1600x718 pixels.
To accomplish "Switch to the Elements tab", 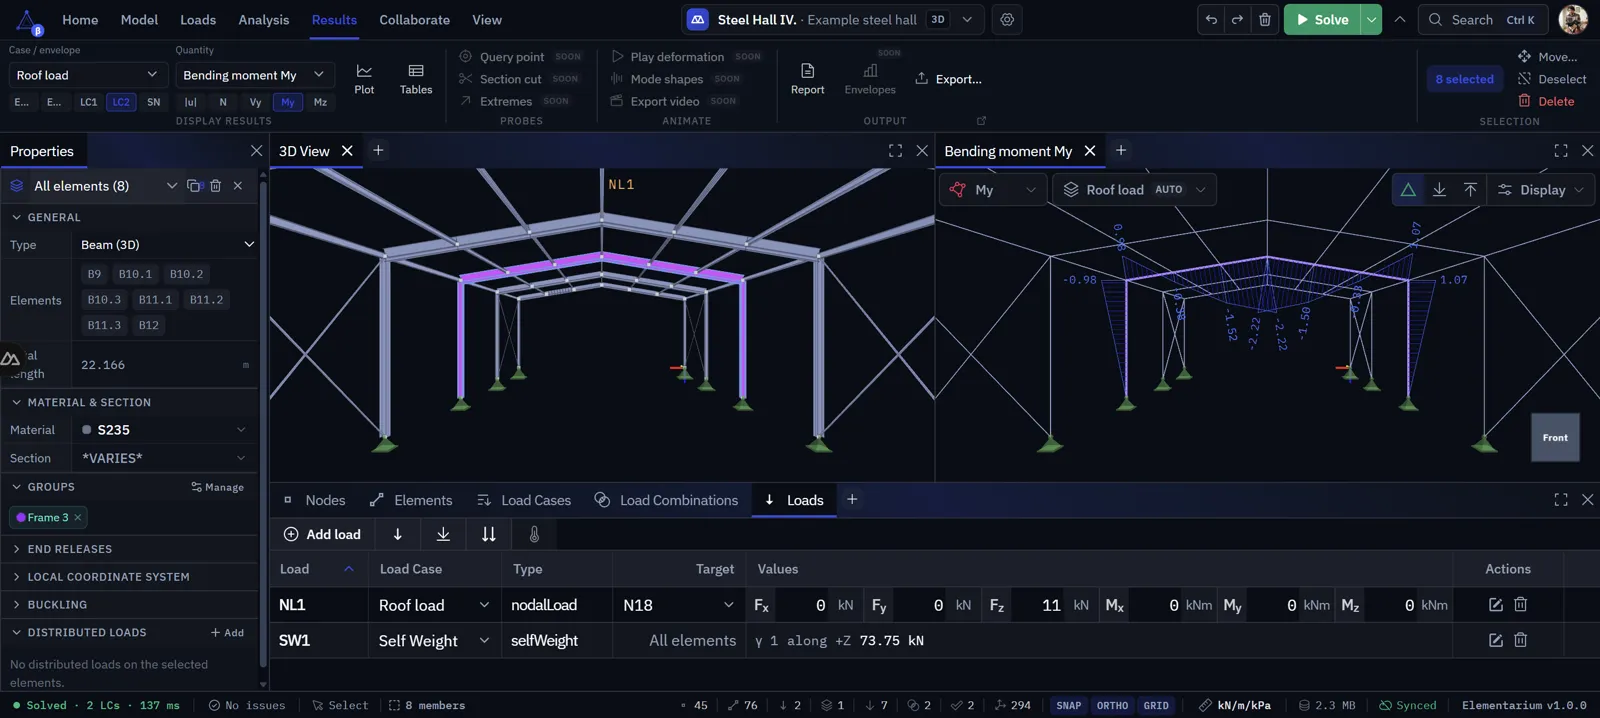I will (411, 500).
